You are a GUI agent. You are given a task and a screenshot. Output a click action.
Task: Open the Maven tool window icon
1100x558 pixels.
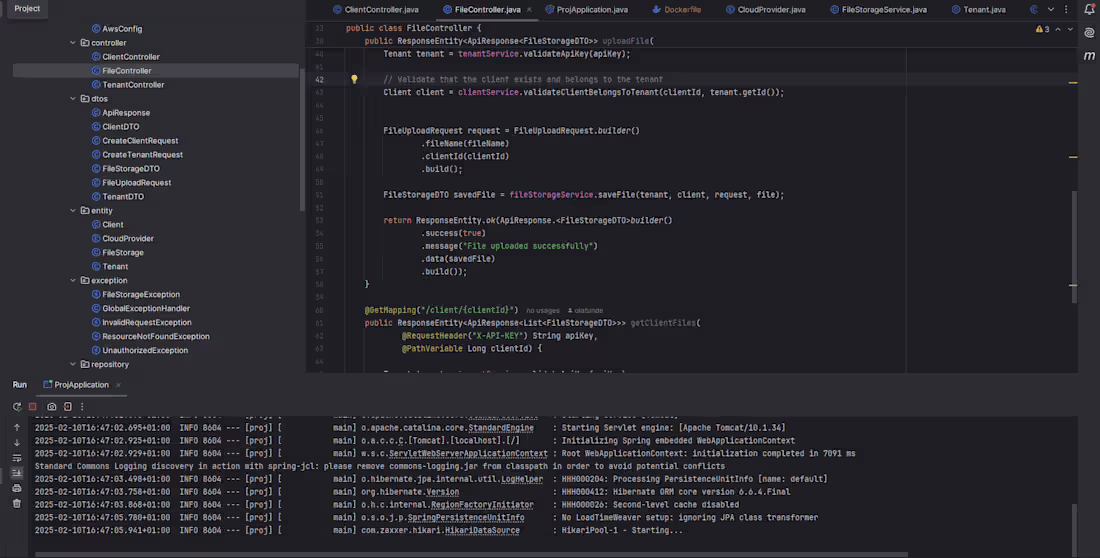pyautogui.click(x=1089, y=56)
